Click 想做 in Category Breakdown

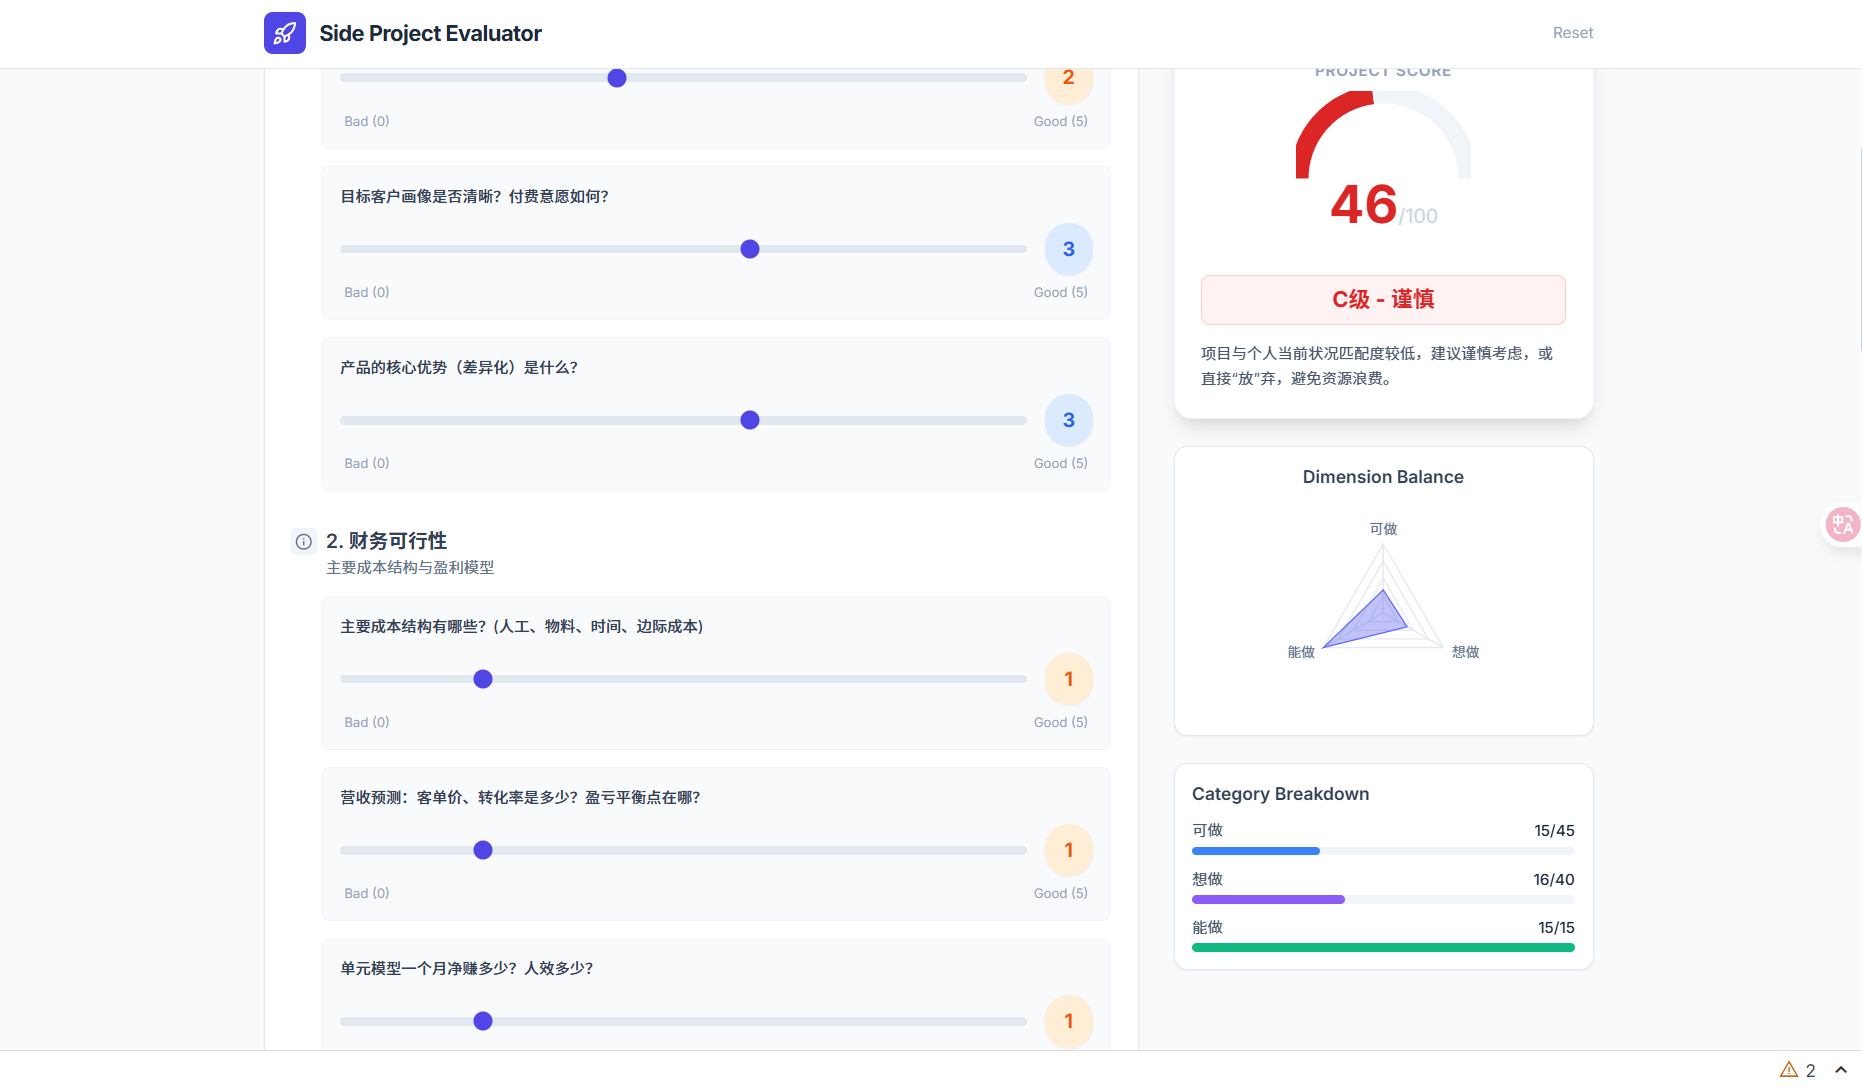coord(1207,879)
